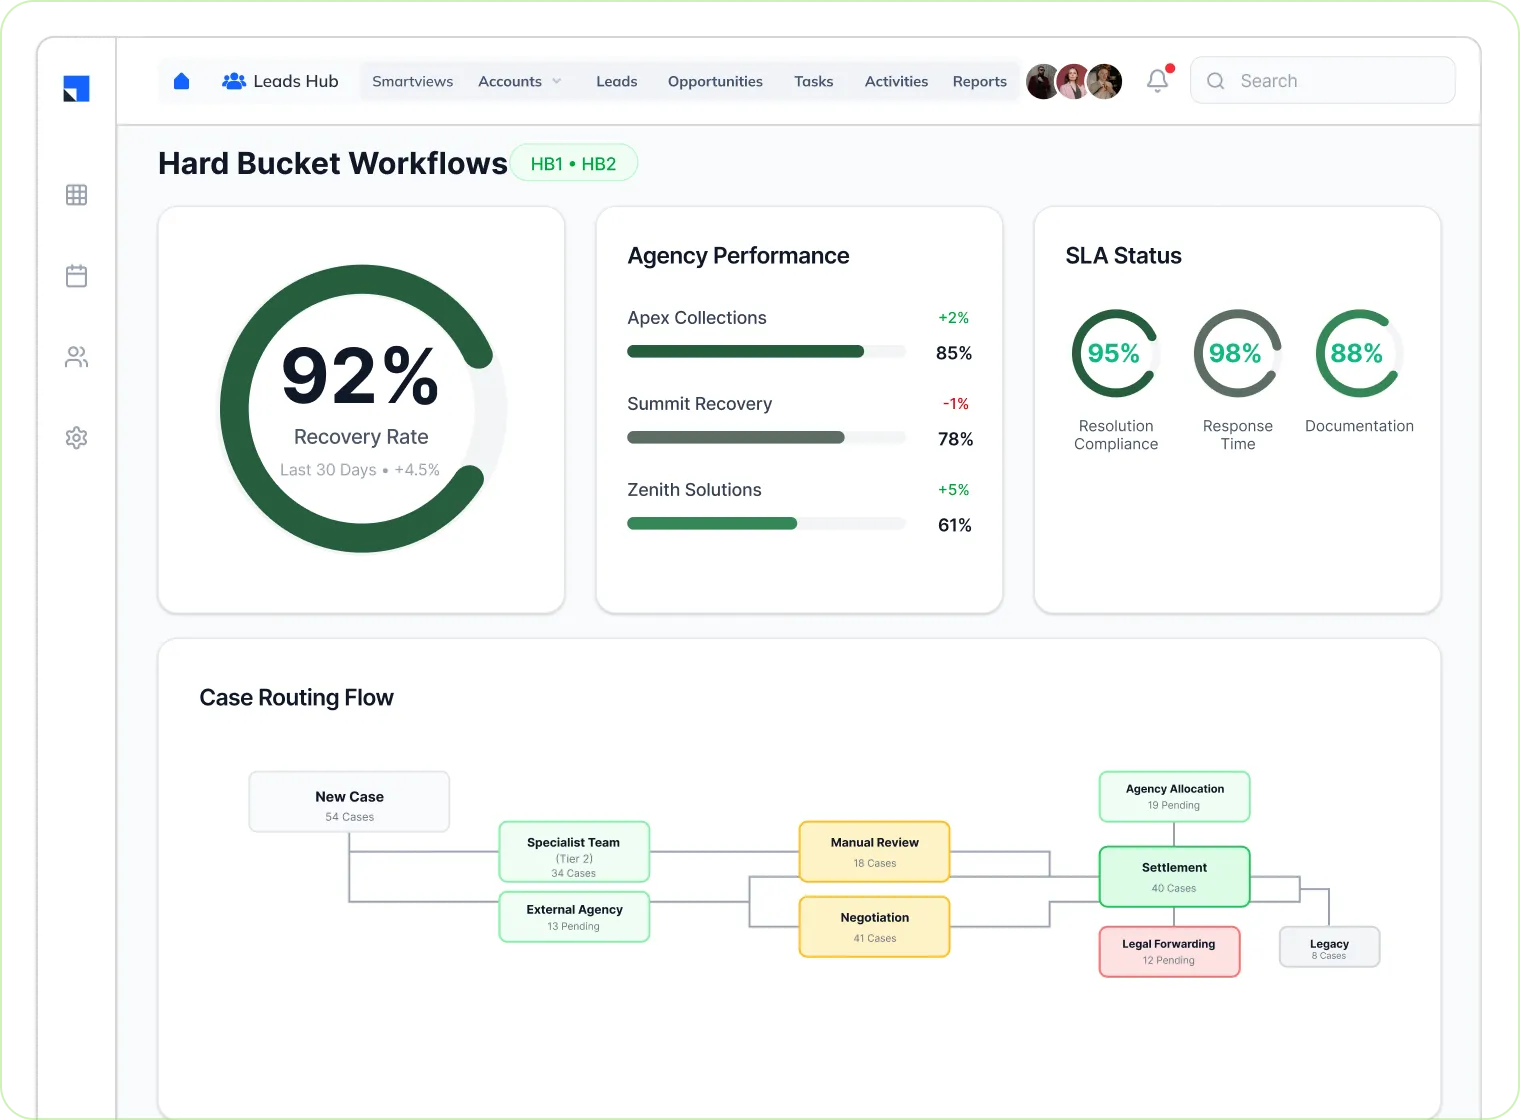Click the 98% Response Time ring
This screenshot has width=1520, height=1120.
click(1237, 353)
